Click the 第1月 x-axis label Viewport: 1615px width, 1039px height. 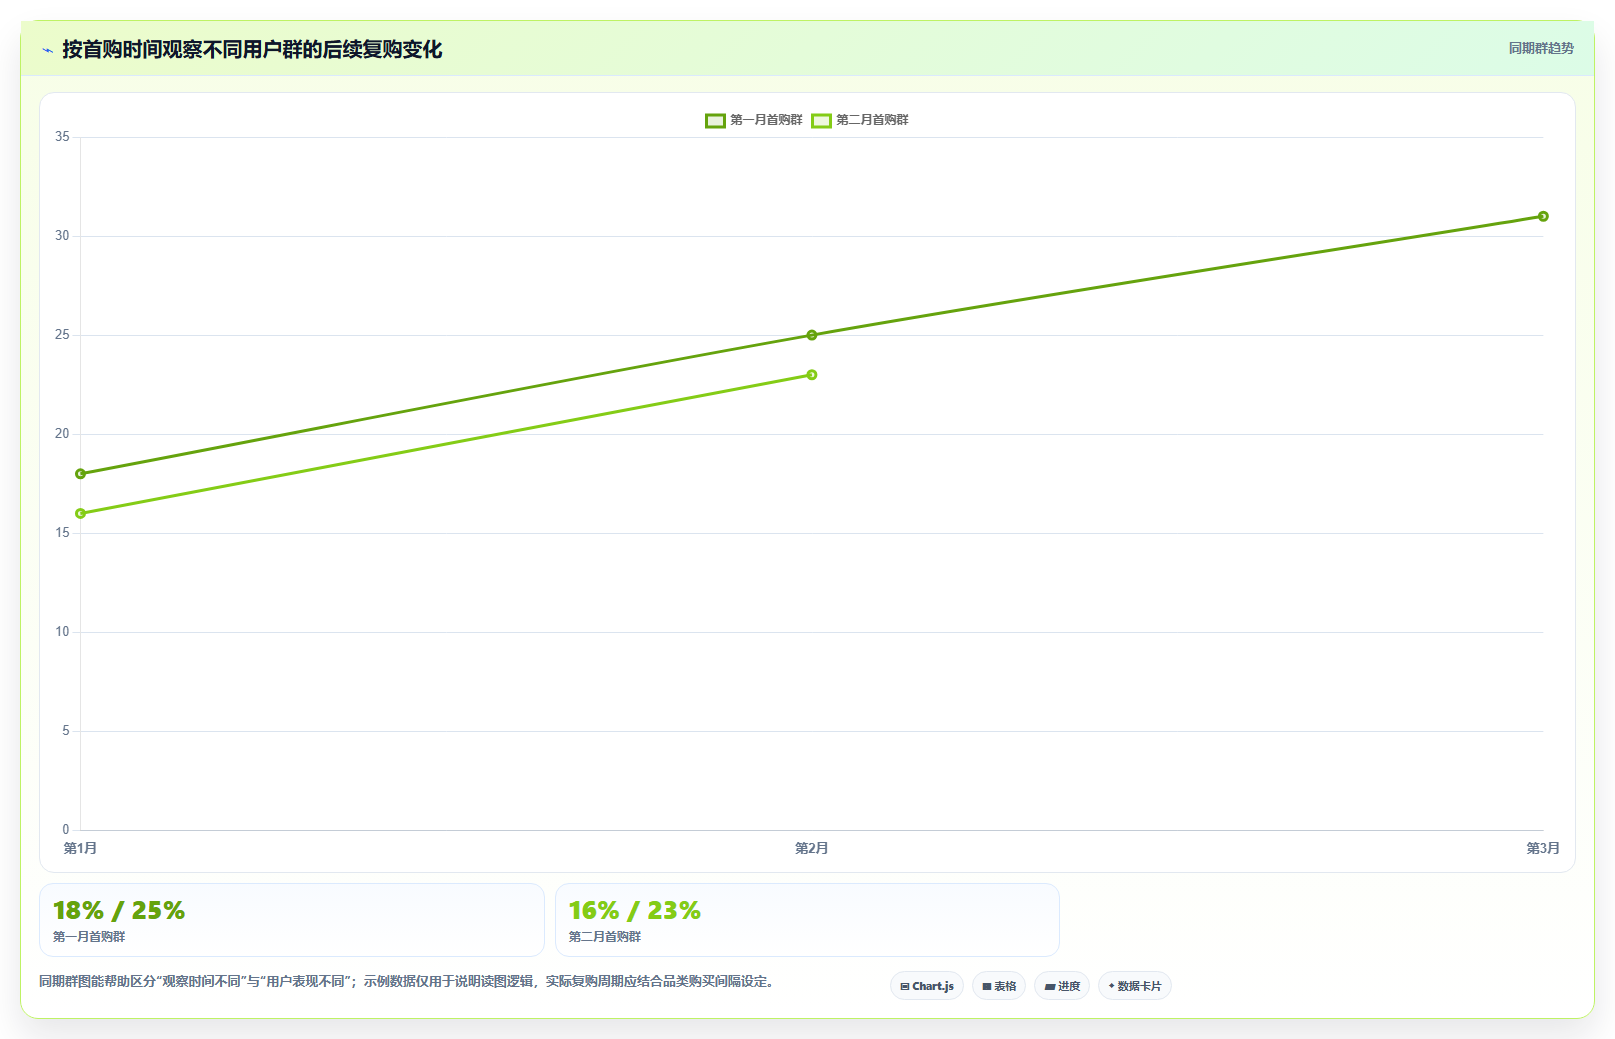coord(81,848)
